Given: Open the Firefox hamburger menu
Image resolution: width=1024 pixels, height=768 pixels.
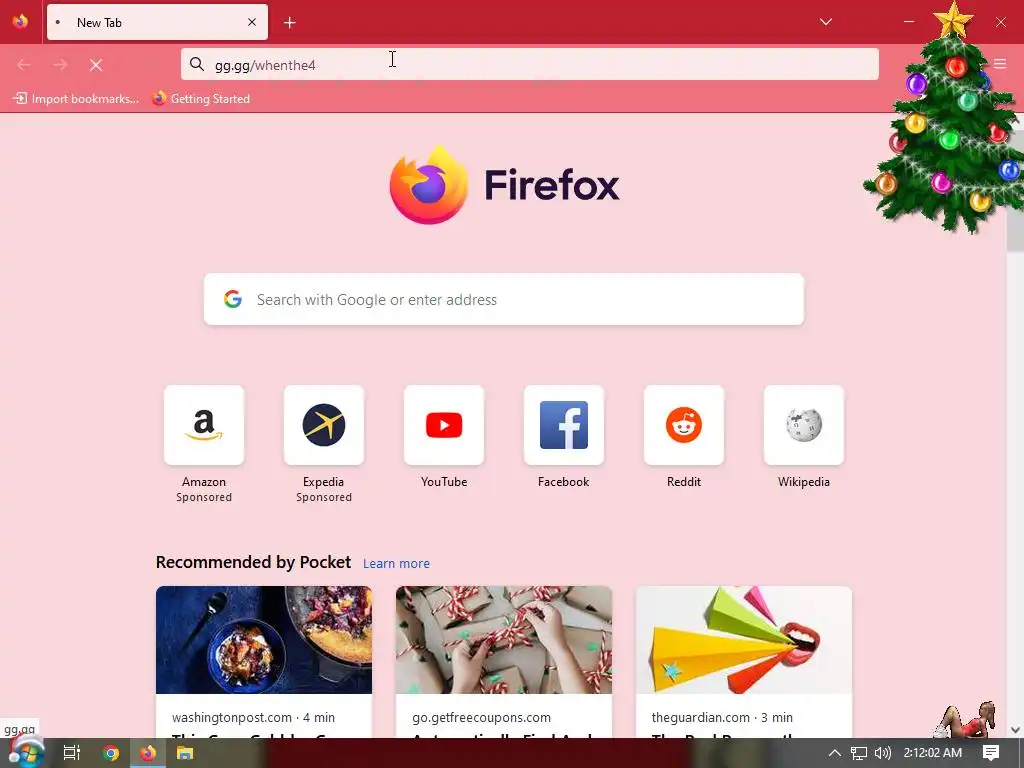Looking at the screenshot, I should (x=1000, y=63).
